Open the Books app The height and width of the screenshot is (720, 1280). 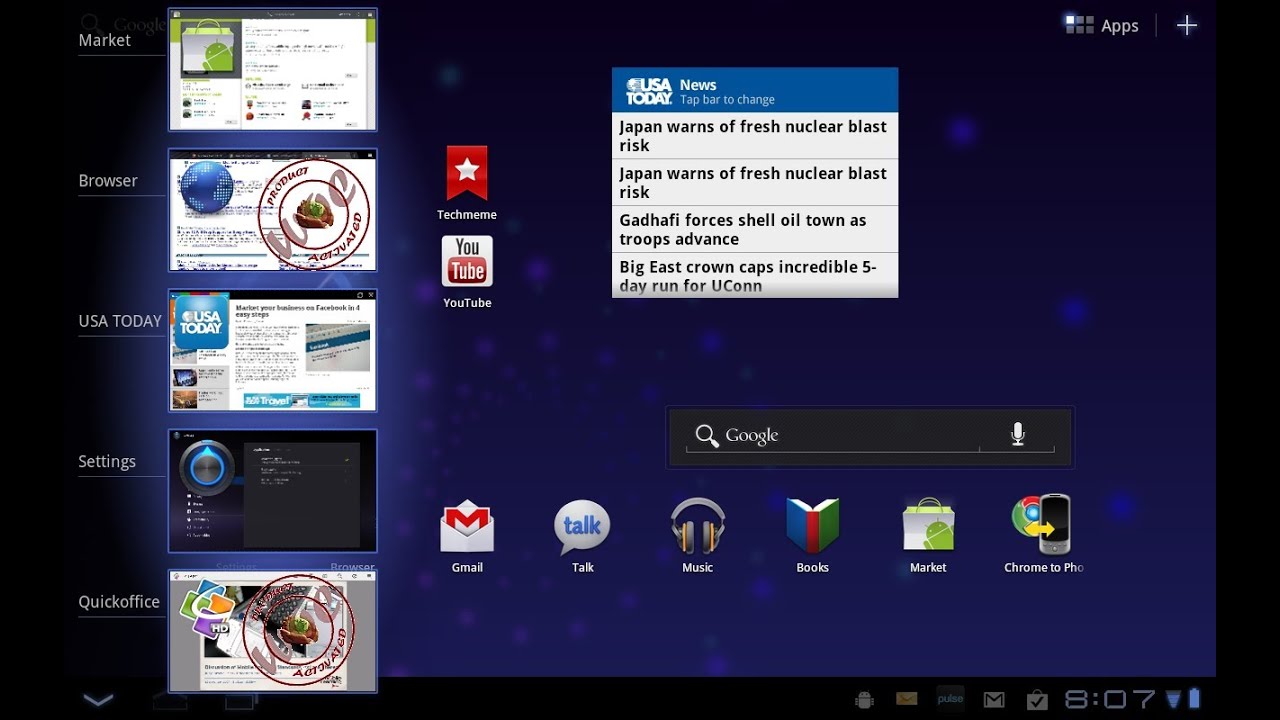[x=812, y=527]
